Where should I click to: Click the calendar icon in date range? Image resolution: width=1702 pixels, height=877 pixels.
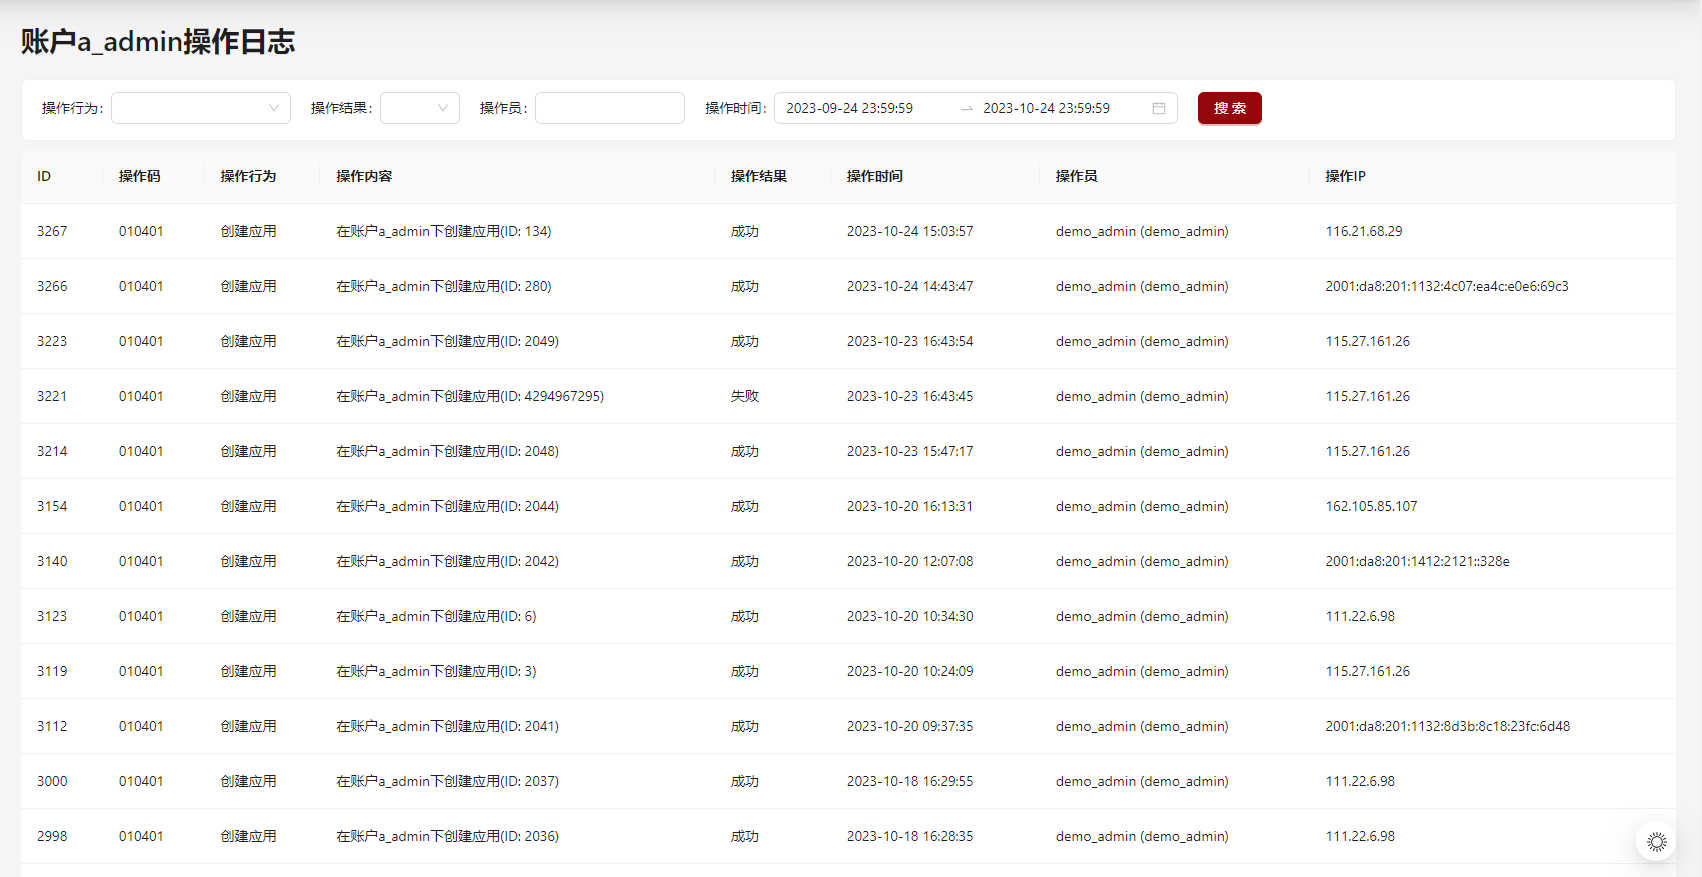point(1158,108)
